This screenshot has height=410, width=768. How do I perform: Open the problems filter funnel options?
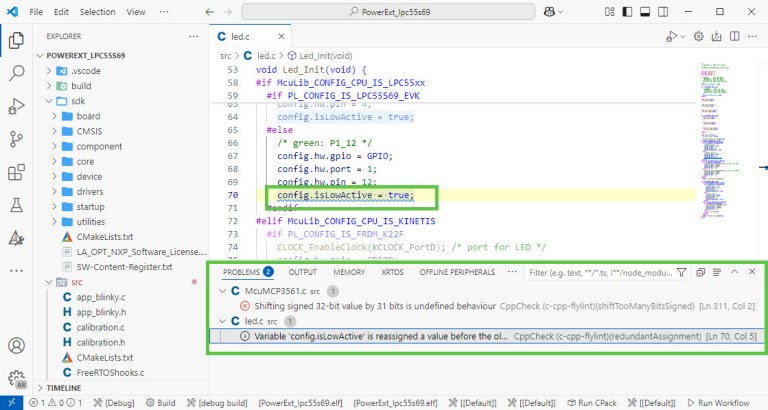click(x=681, y=272)
